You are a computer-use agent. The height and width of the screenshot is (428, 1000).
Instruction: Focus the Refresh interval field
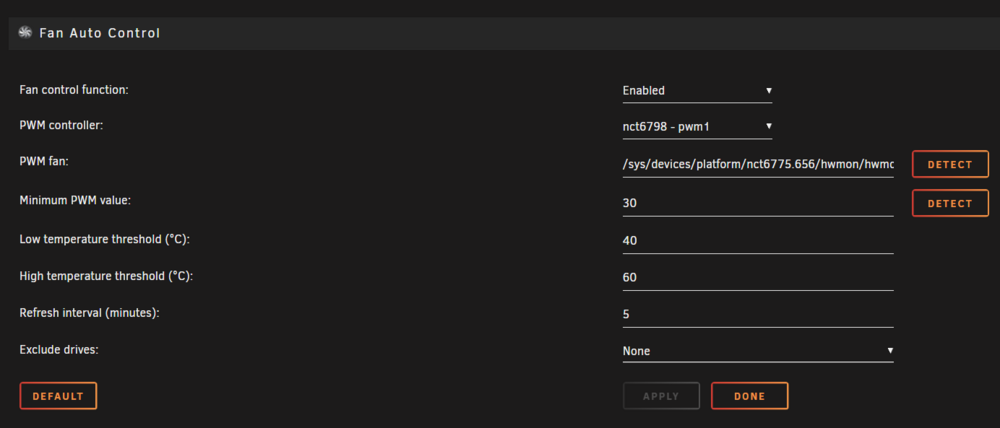click(758, 315)
